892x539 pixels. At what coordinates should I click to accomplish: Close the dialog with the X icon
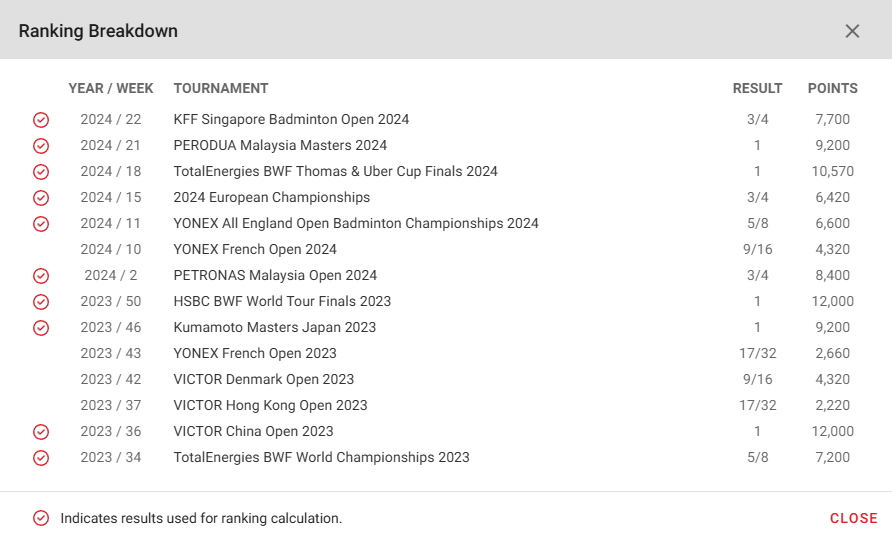(852, 31)
